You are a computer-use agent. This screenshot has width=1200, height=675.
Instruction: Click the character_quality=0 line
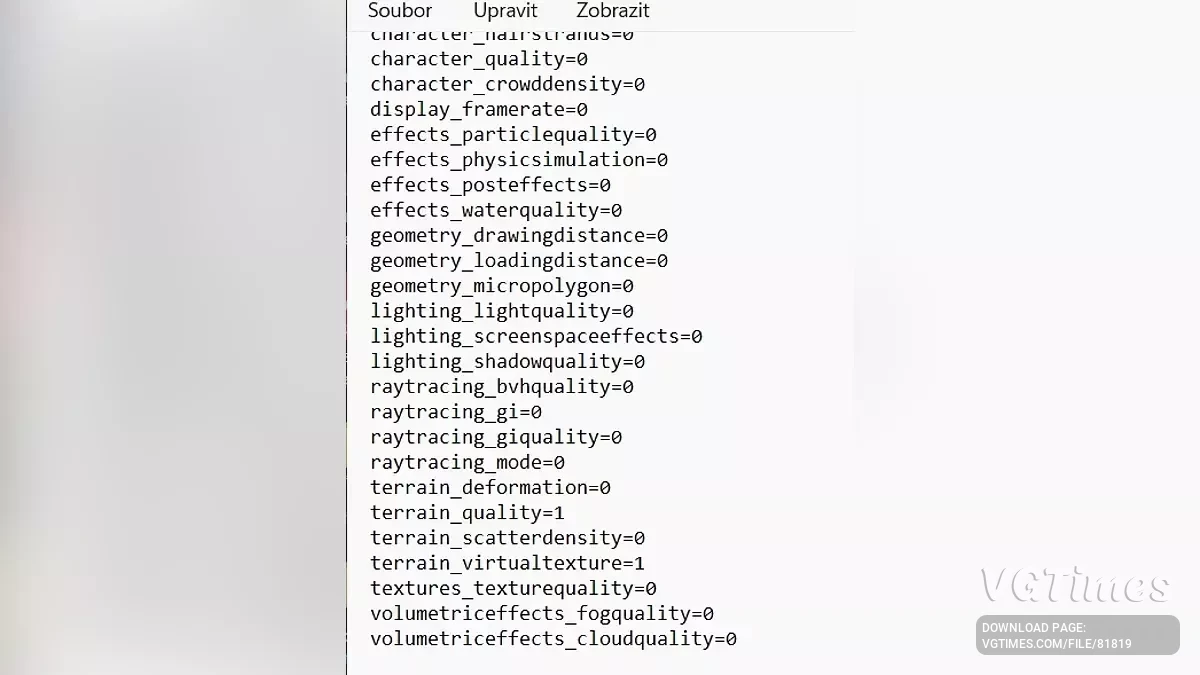coord(479,59)
